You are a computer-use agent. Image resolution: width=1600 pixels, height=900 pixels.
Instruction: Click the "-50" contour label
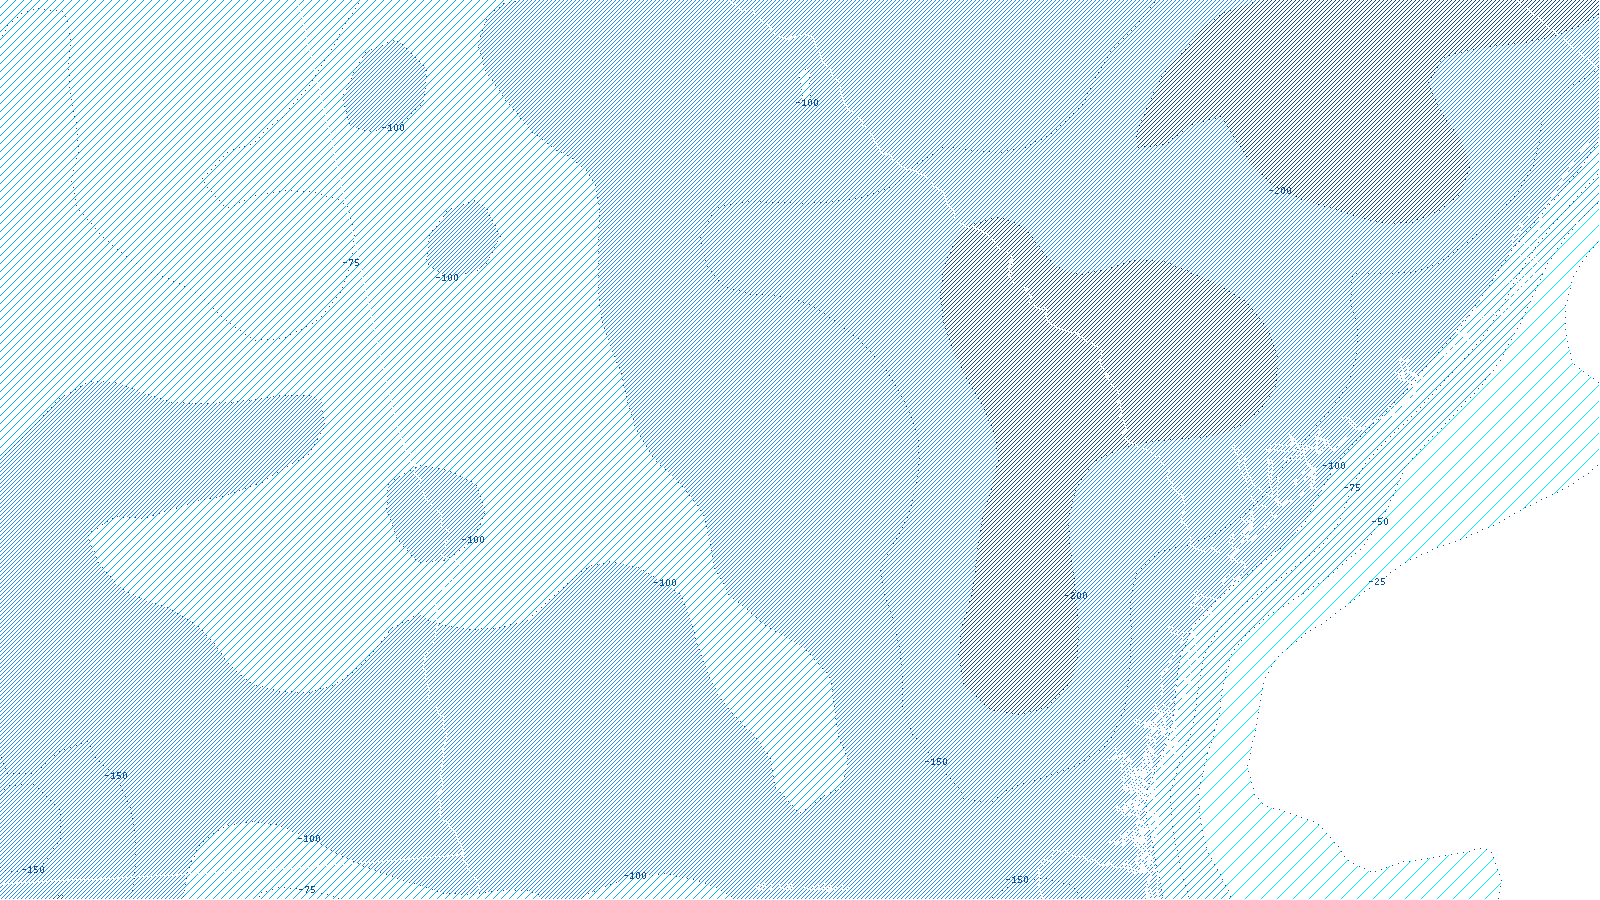pos(1380,522)
